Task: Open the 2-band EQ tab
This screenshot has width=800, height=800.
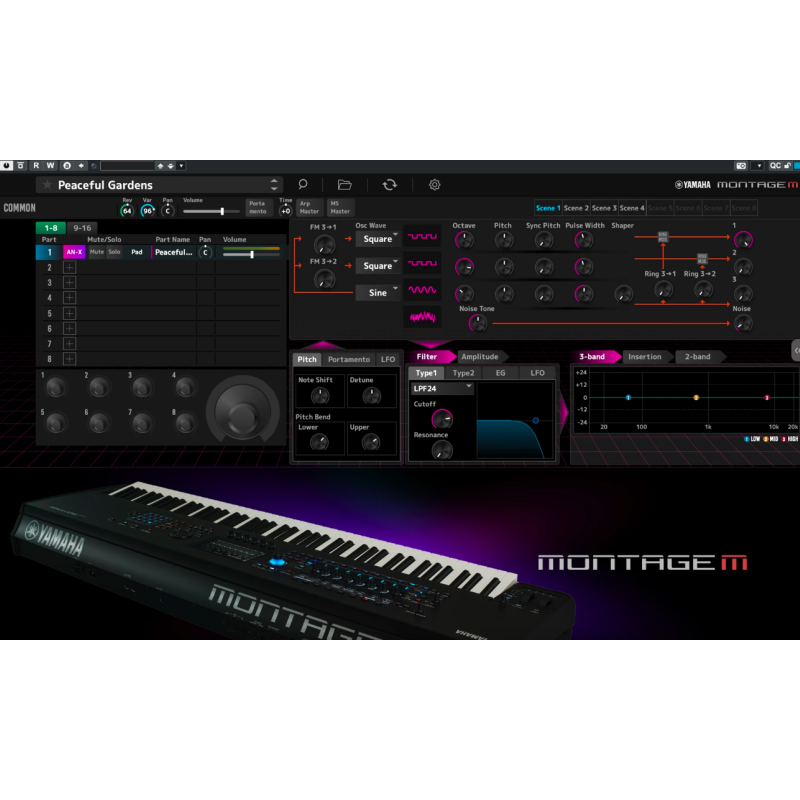Action: click(697, 357)
